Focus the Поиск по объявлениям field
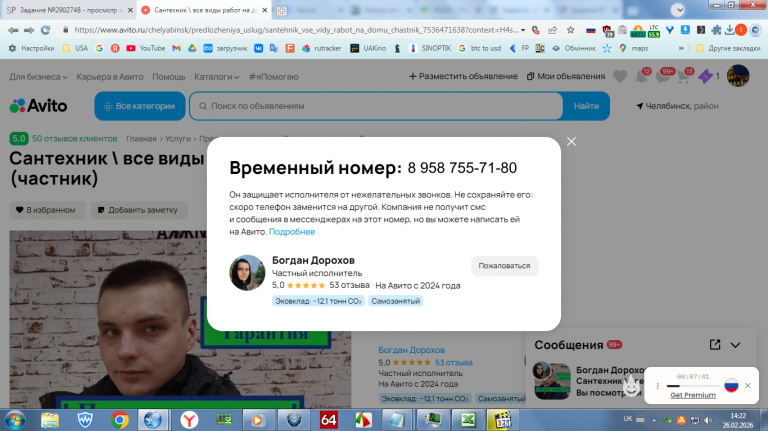The width and height of the screenshot is (768, 431). 376,106
